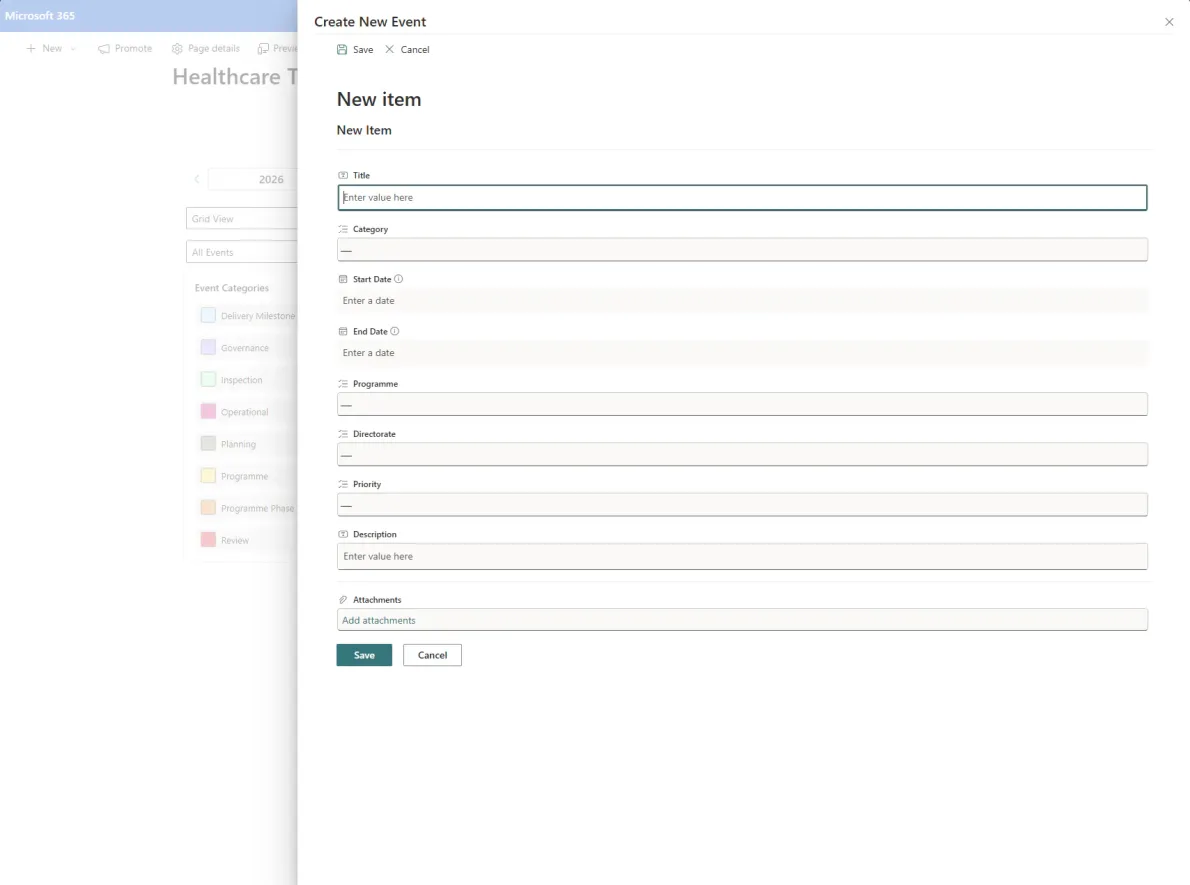Click the Save button at form bottom

click(x=364, y=655)
